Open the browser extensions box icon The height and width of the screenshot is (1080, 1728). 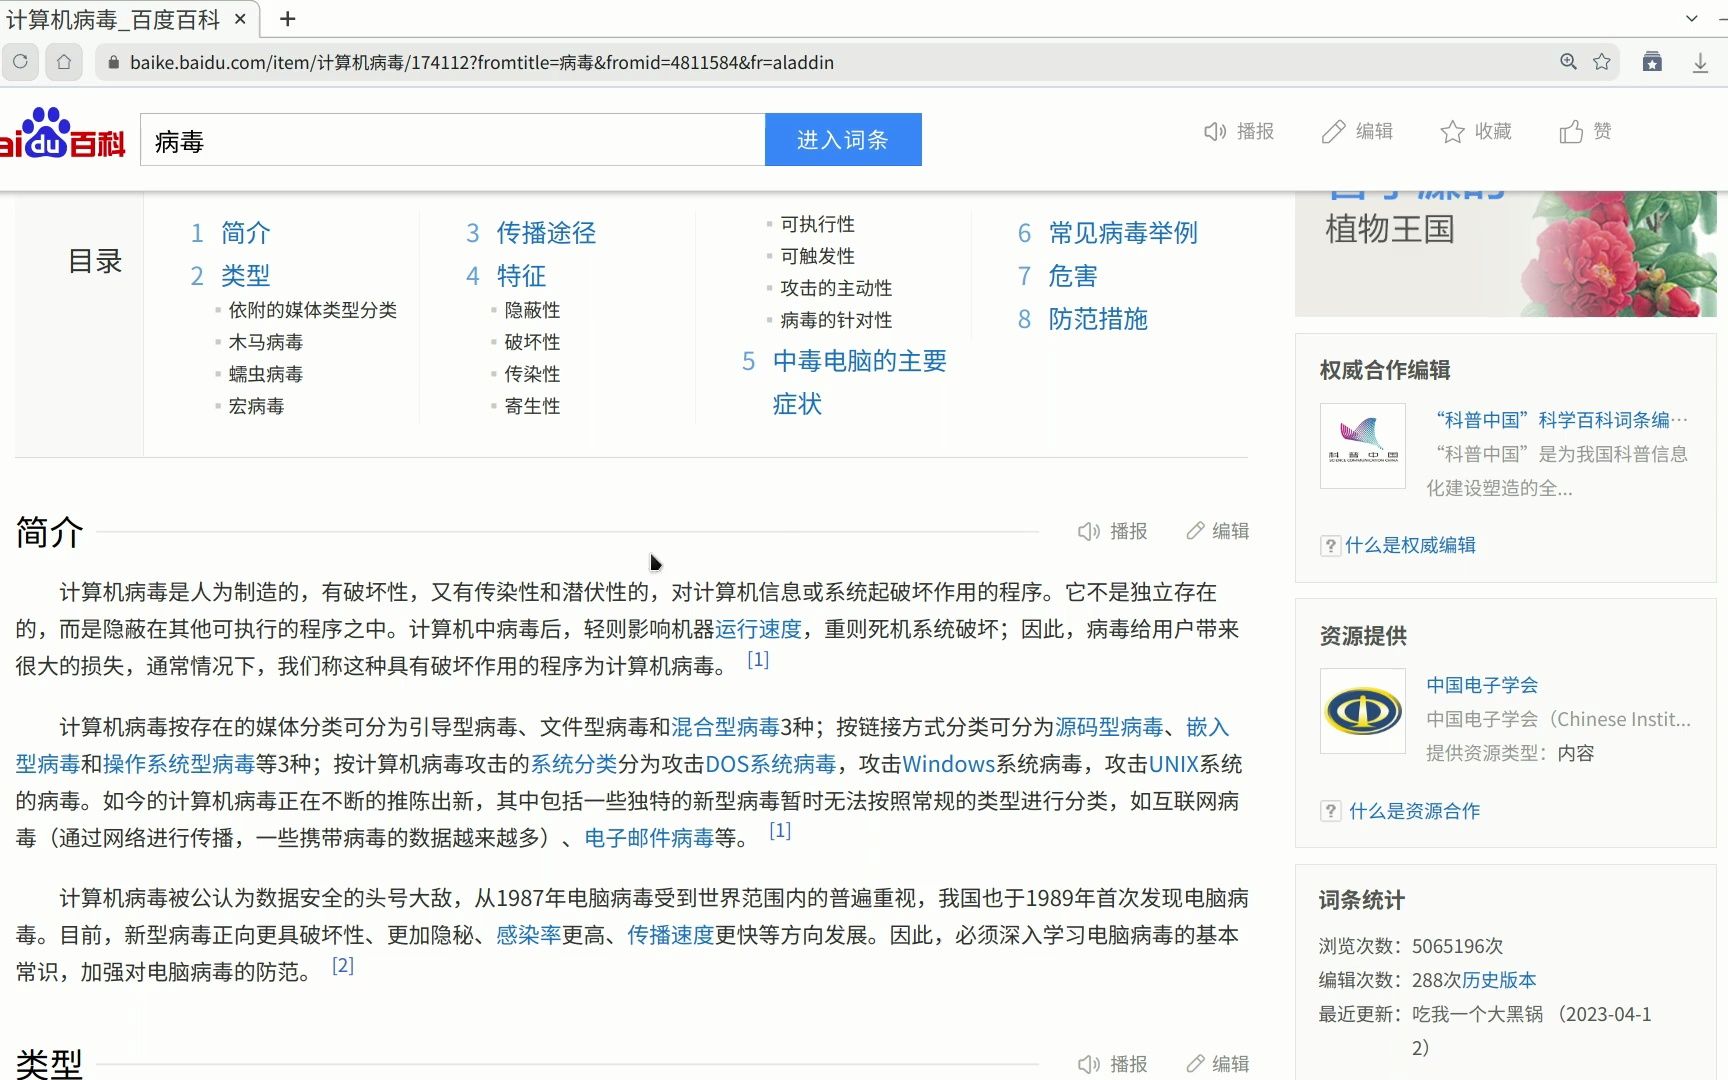(x=1652, y=62)
